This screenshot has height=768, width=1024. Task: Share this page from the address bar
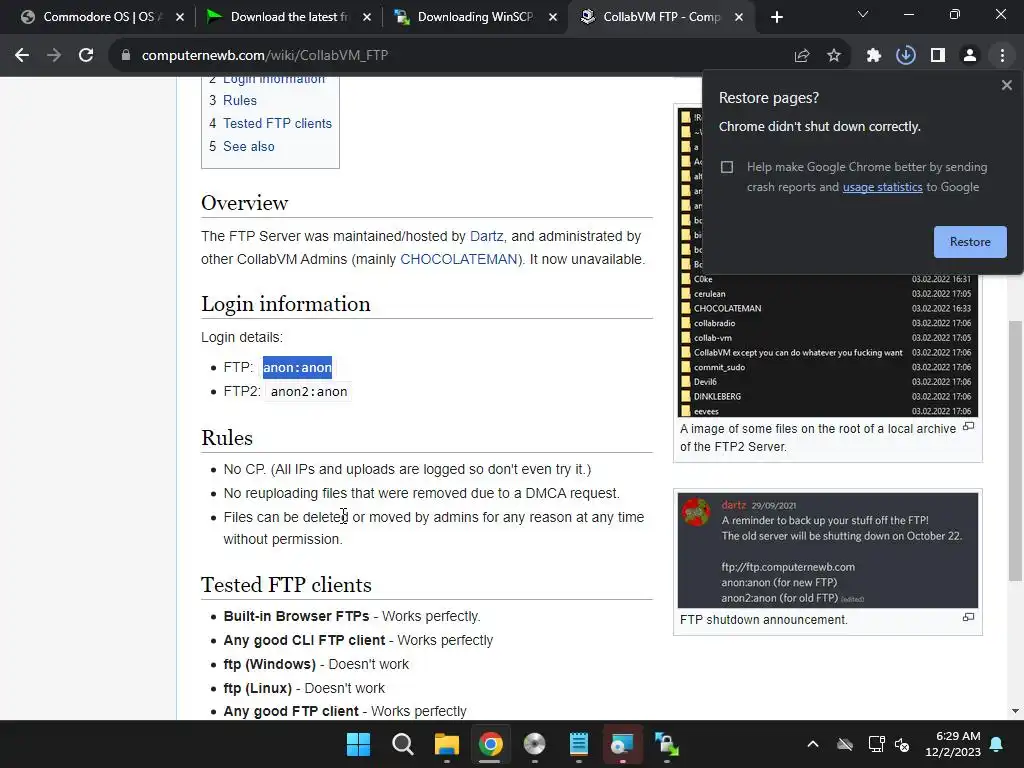pyautogui.click(x=802, y=56)
